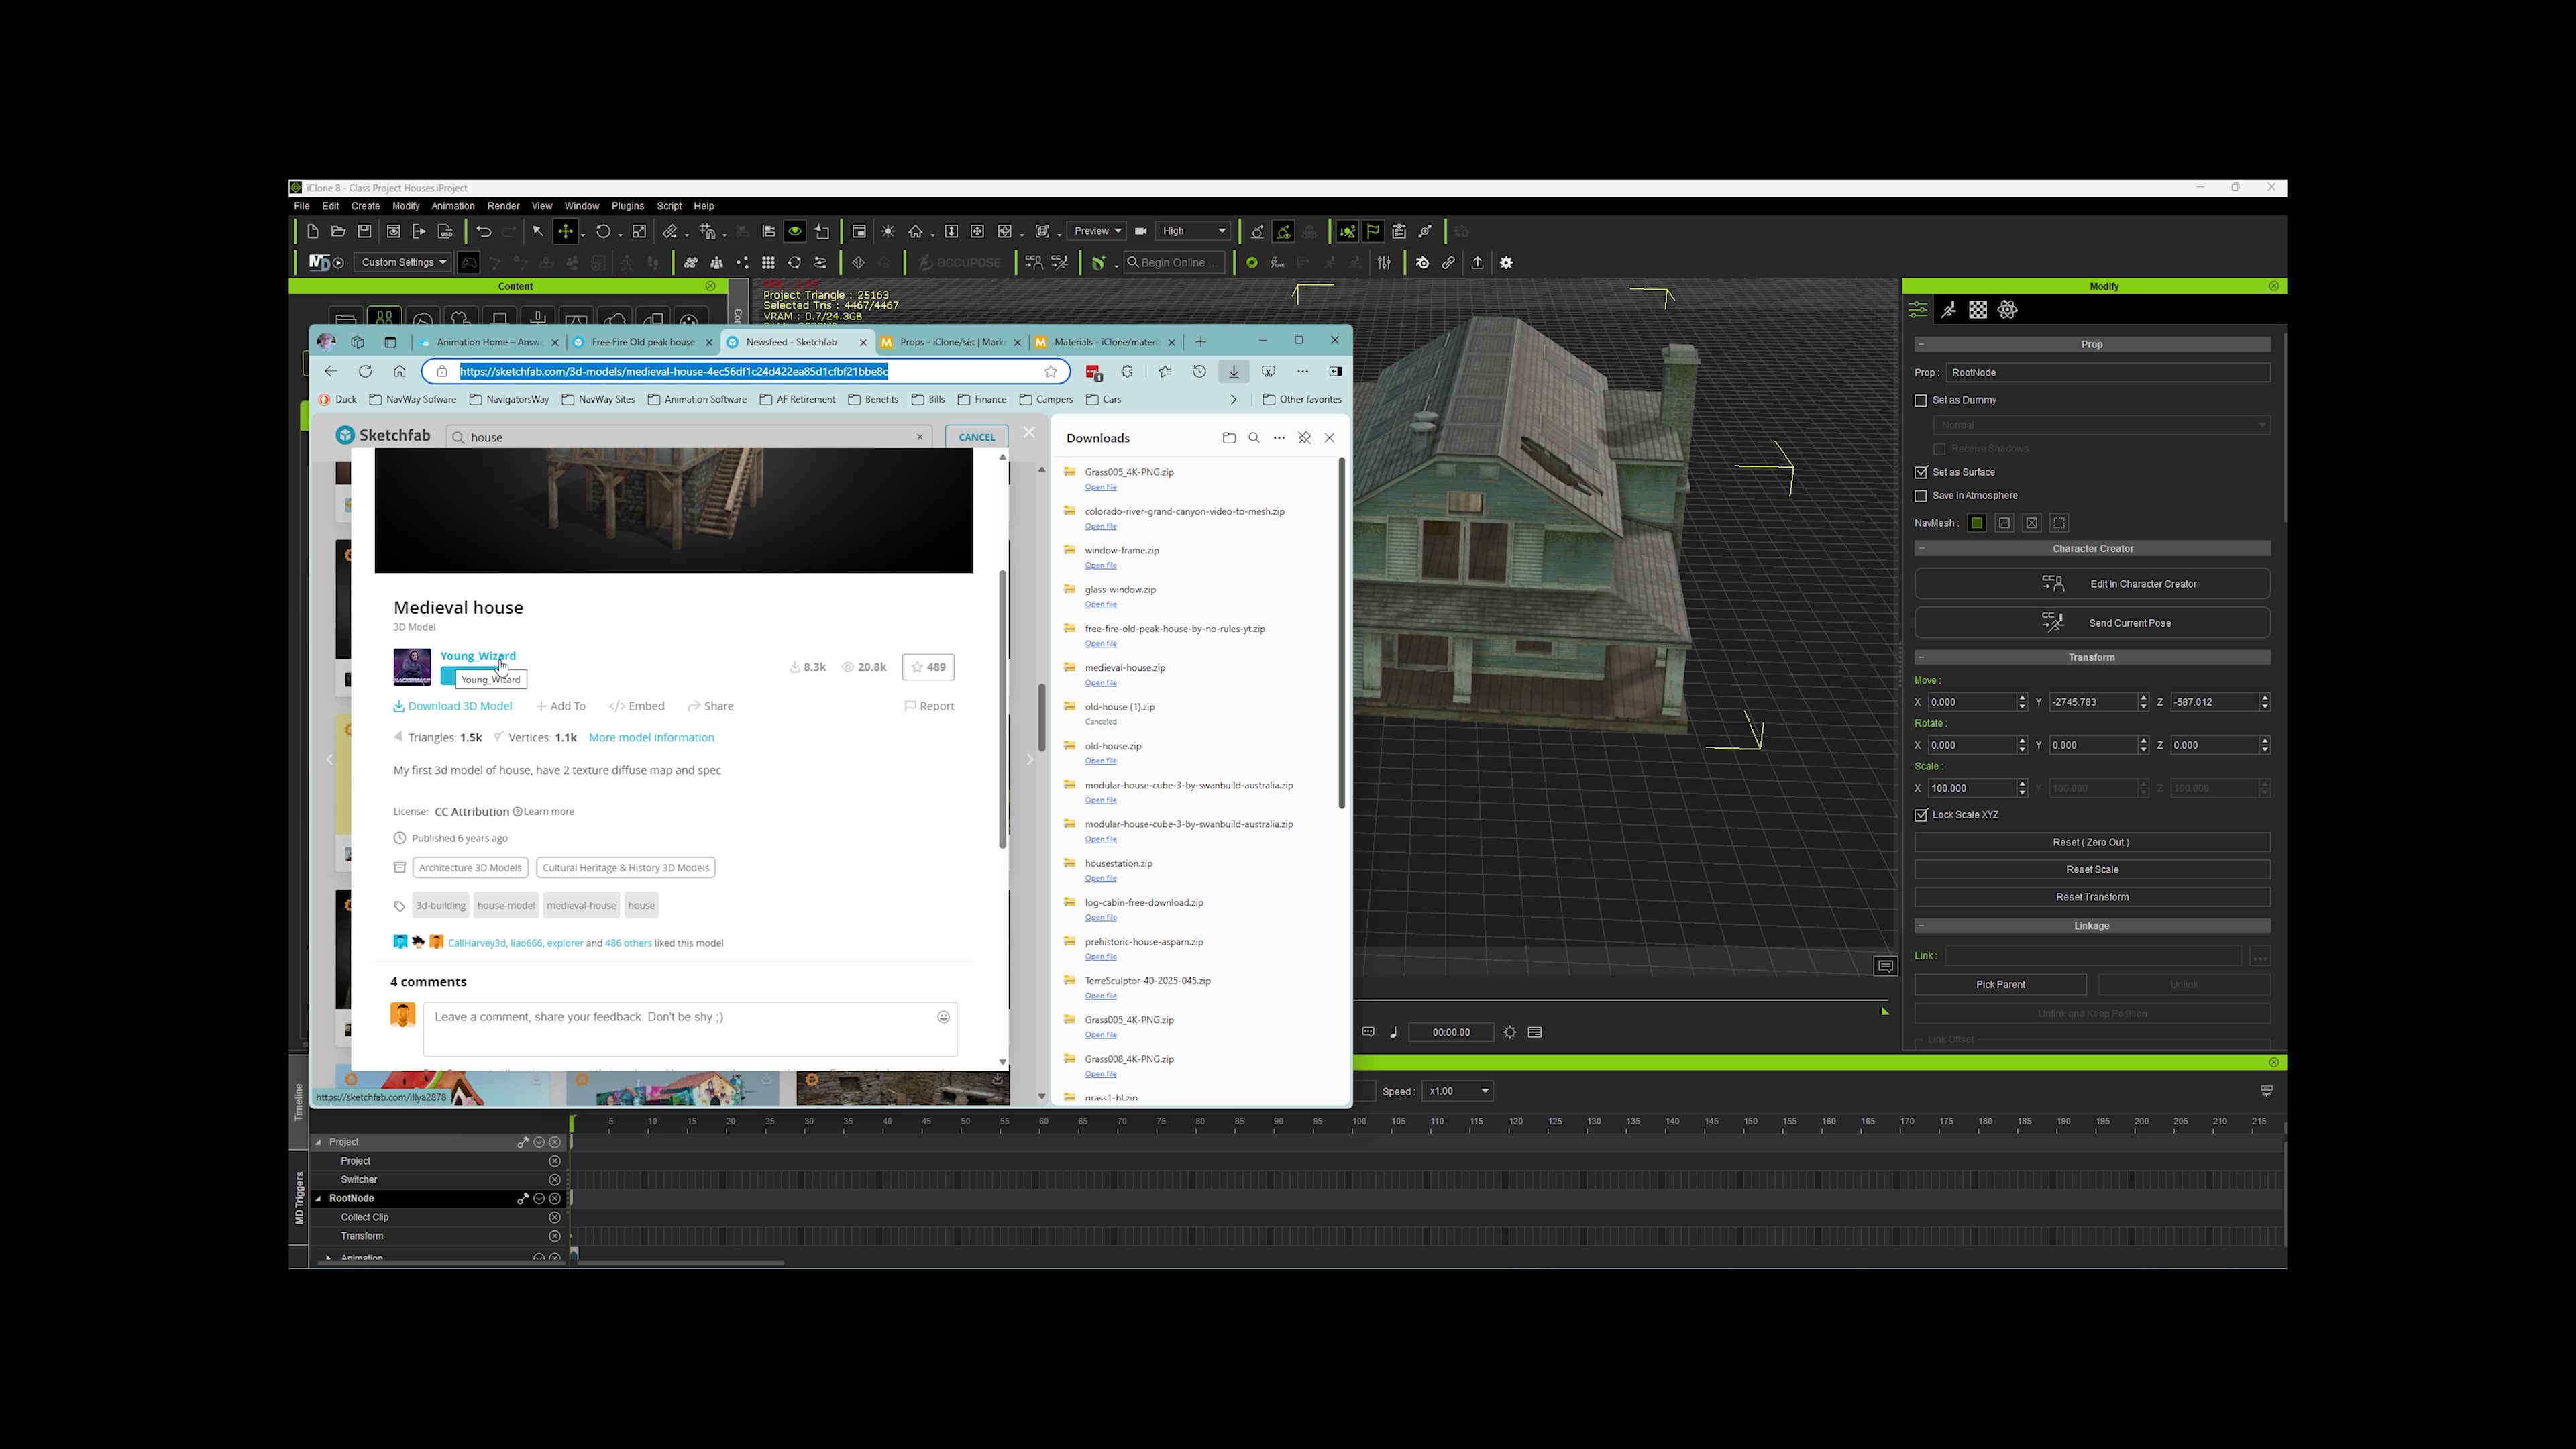Open the High quality dropdown
Screen dimensions: 2576x1449
[1193, 231]
